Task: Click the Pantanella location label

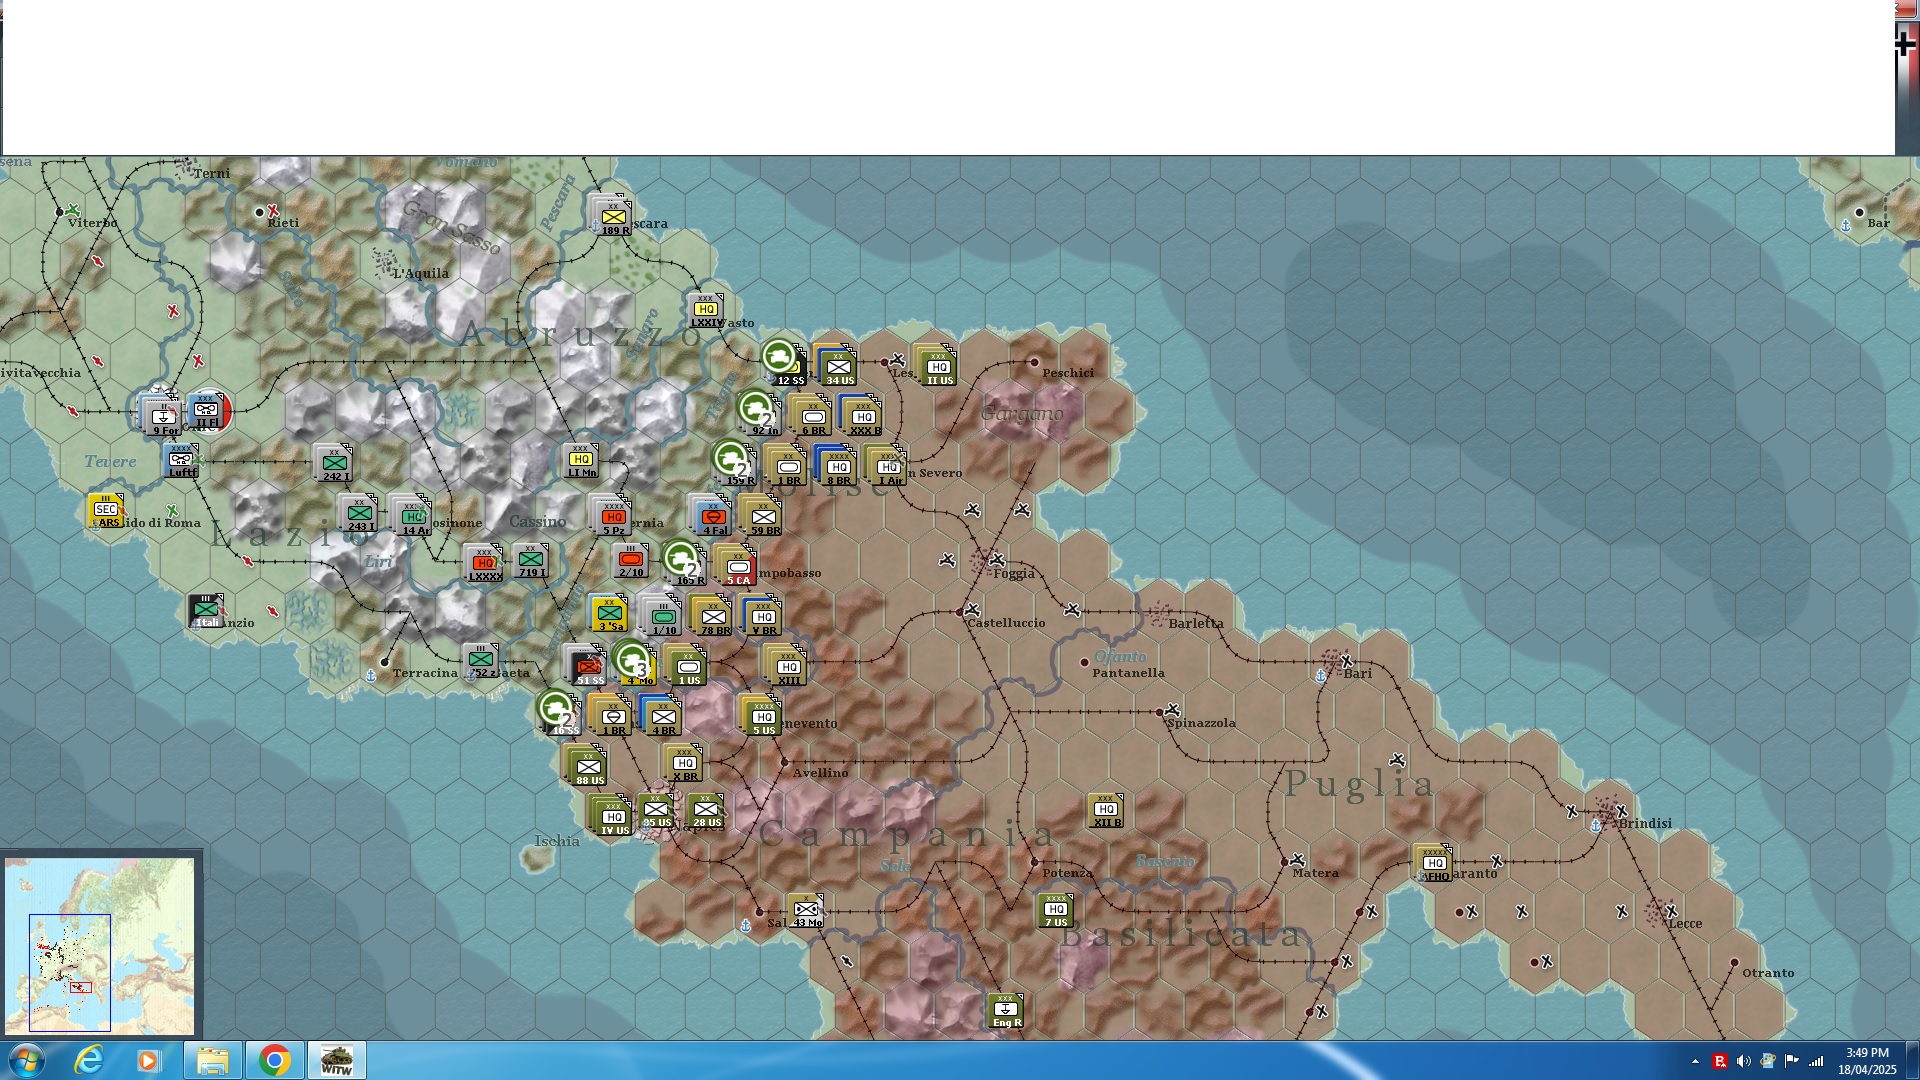Action: [x=1128, y=673]
